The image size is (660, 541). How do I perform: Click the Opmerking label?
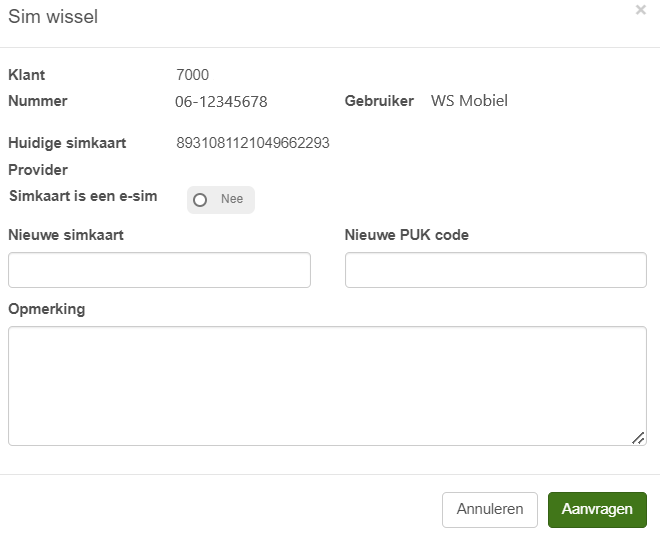pos(46,309)
